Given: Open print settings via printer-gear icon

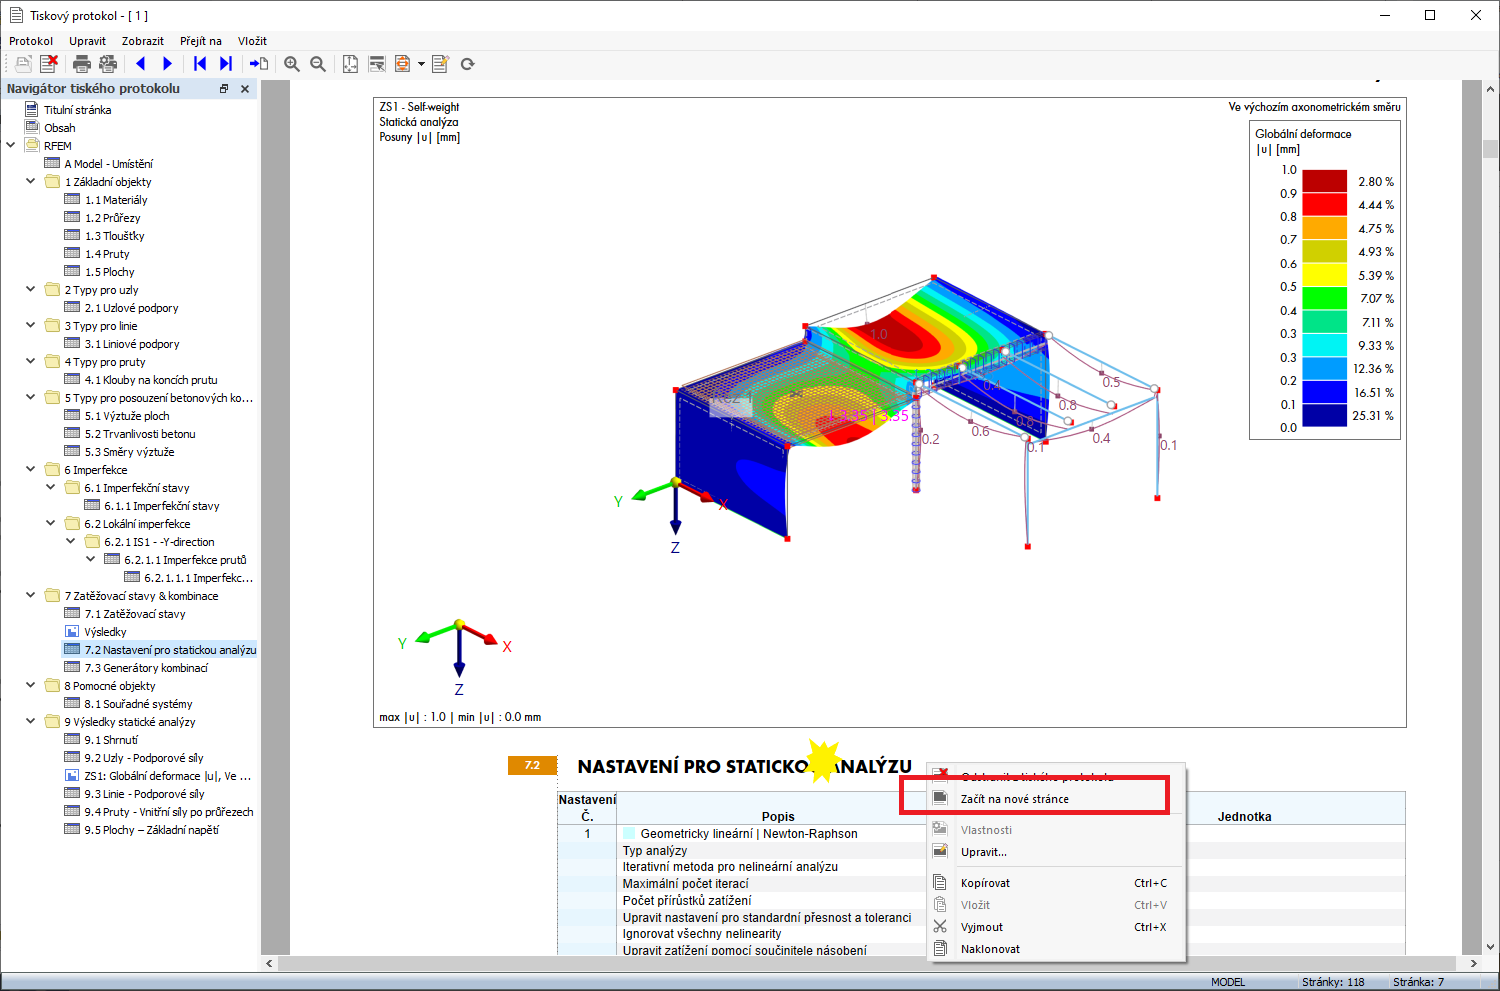Looking at the screenshot, I should click(108, 64).
